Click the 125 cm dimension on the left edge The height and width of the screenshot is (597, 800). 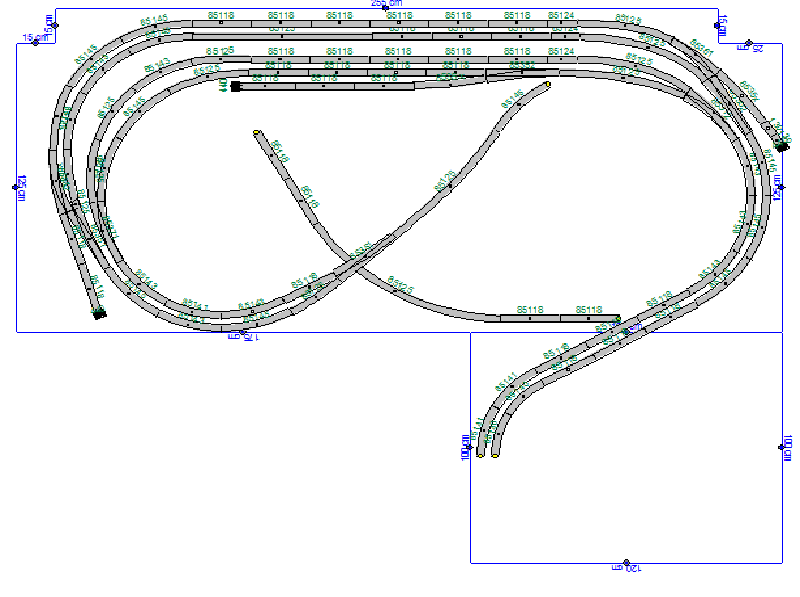click(x=18, y=186)
